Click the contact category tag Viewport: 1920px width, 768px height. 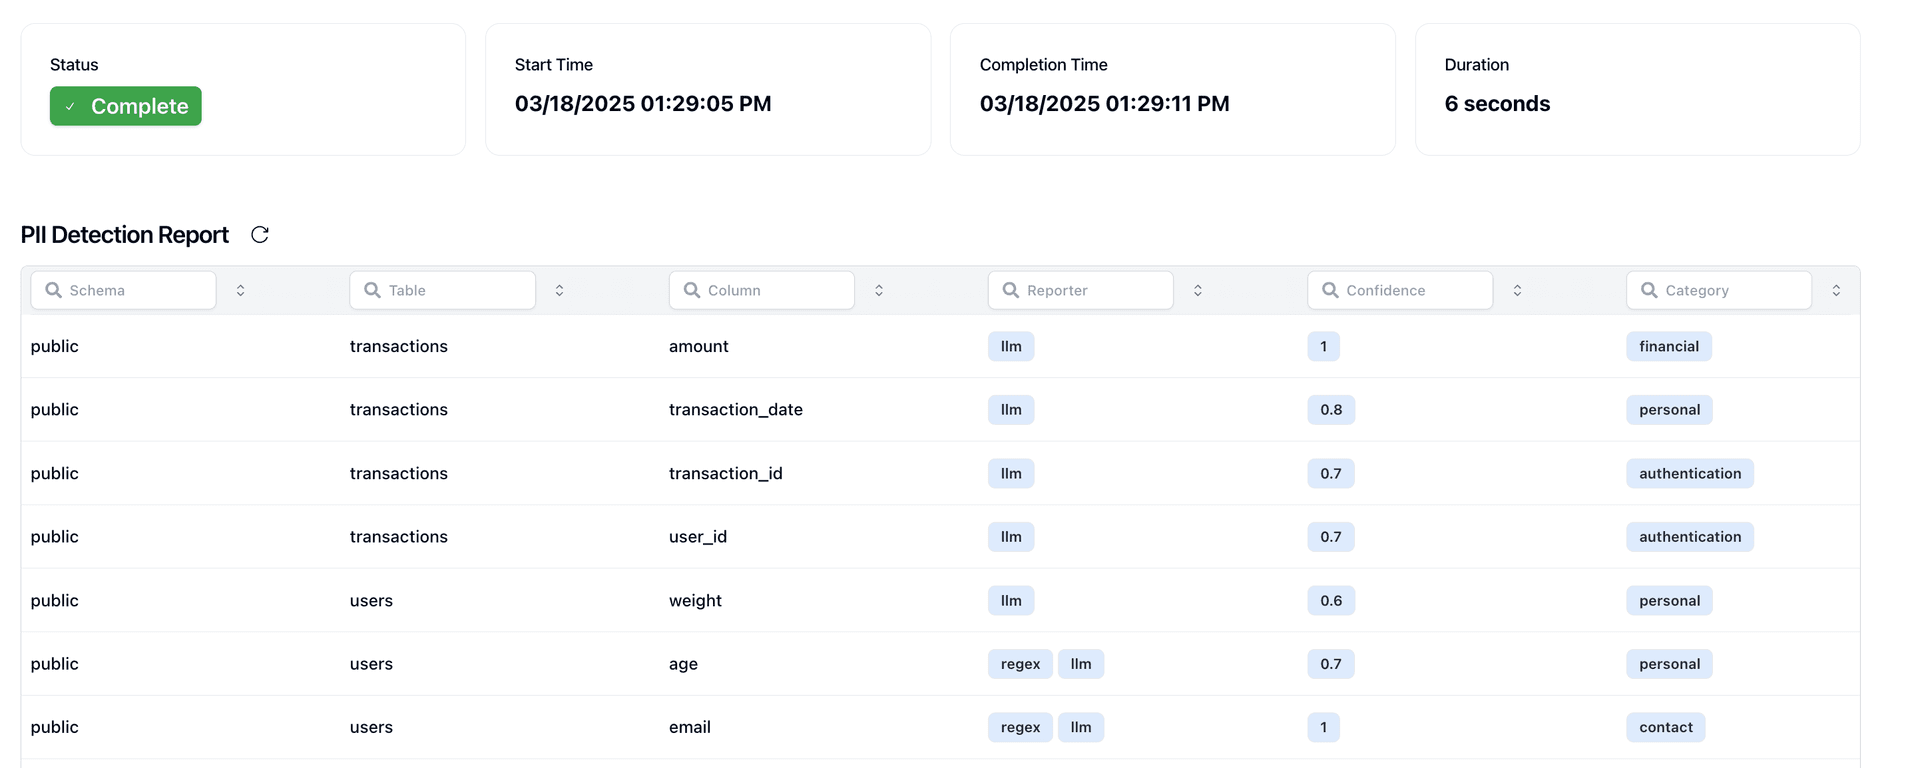coord(1666,727)
